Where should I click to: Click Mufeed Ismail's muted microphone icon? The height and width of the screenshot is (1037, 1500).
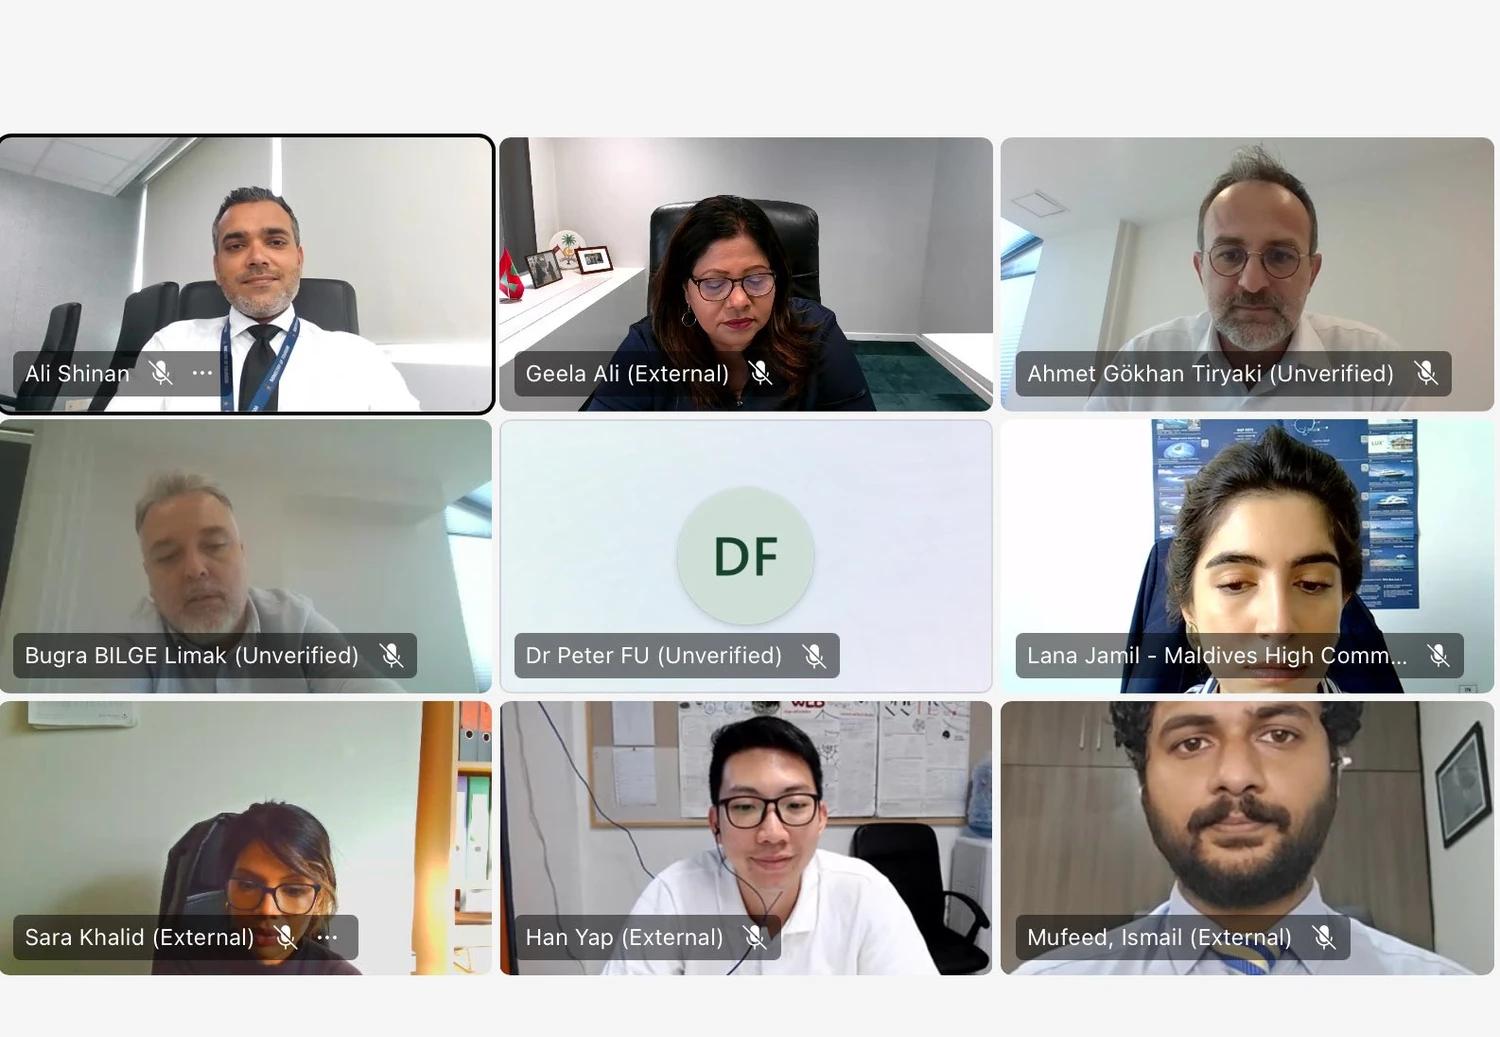1324,937
